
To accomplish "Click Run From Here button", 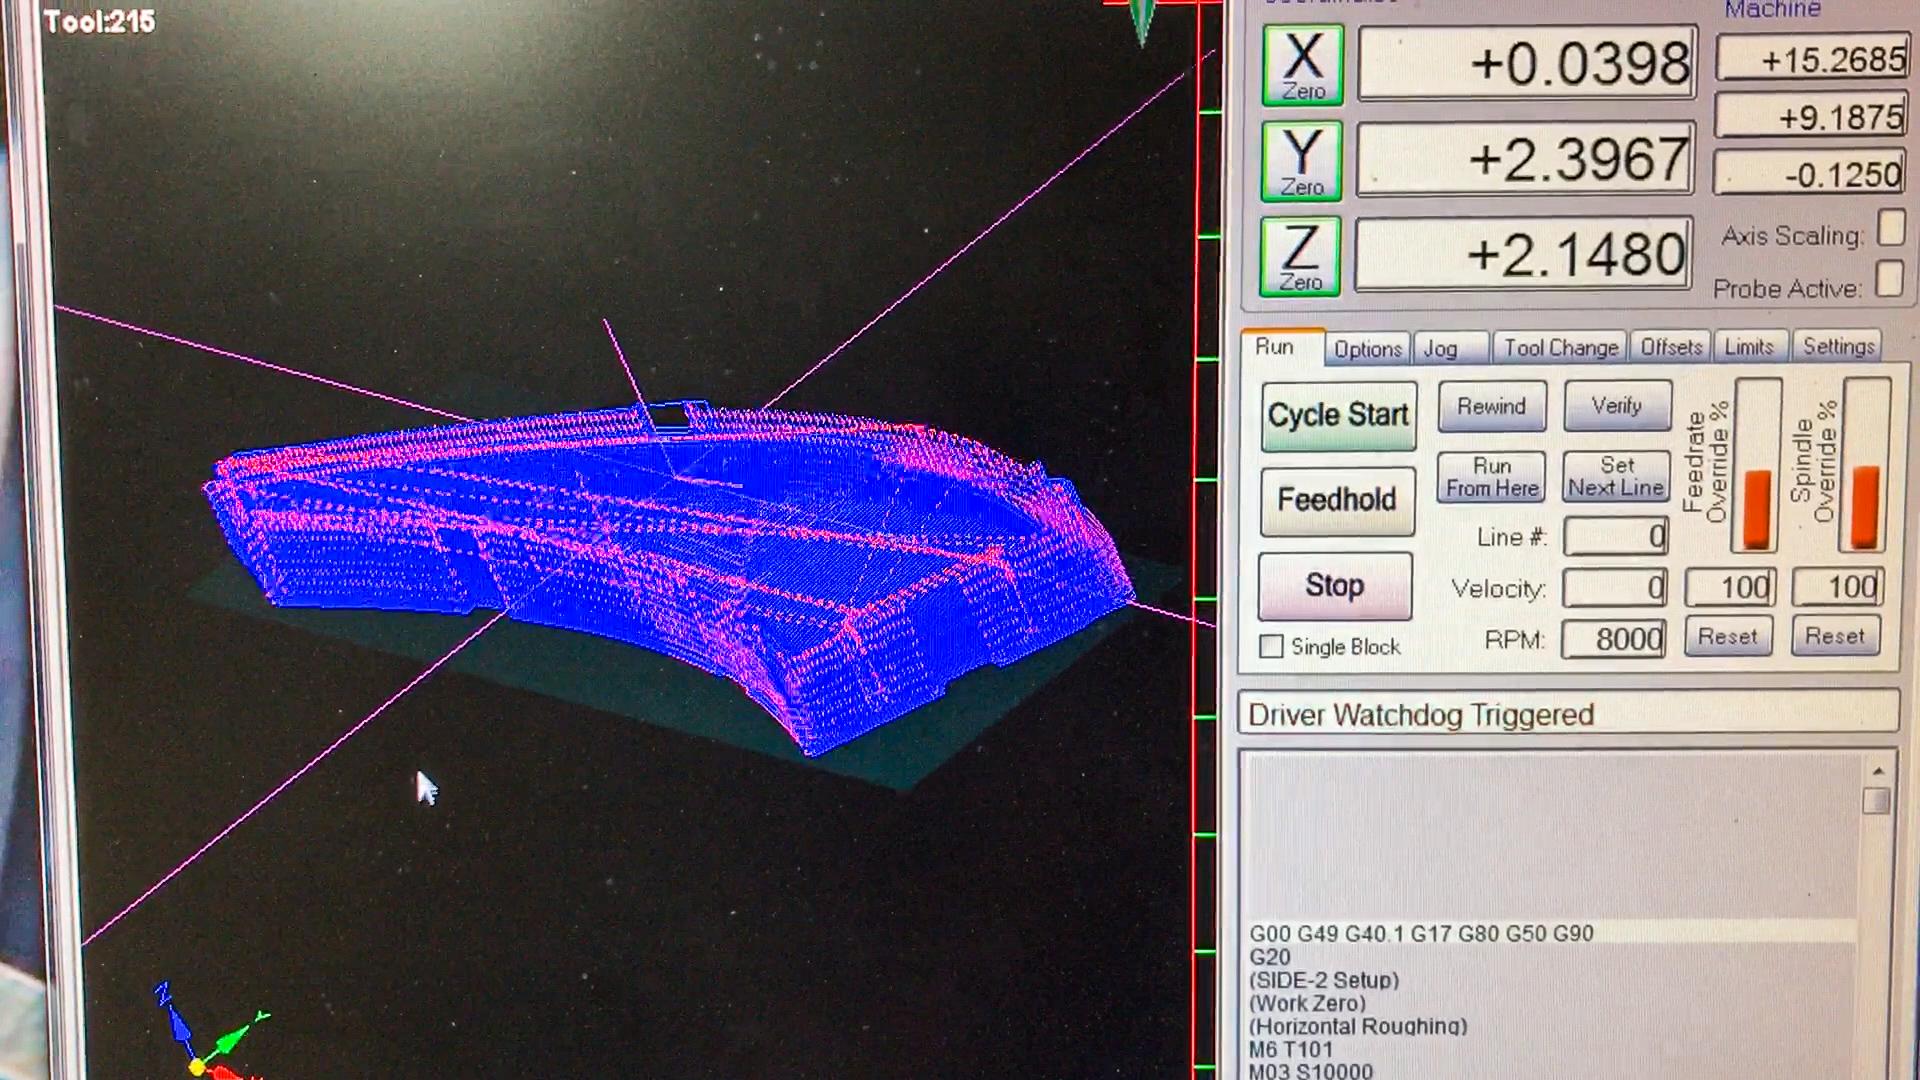I will coord(1491,478).
